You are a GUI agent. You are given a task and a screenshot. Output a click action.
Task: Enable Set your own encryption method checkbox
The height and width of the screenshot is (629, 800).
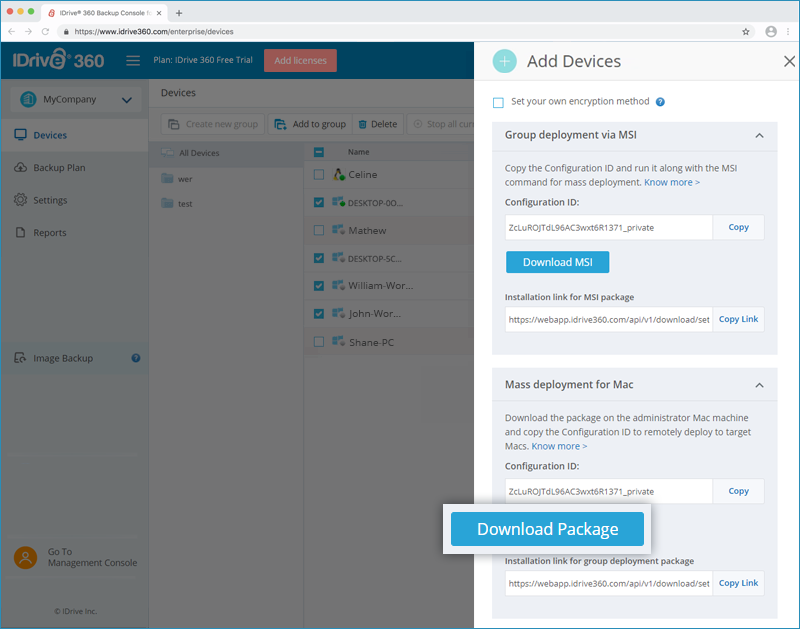point(498,102)
